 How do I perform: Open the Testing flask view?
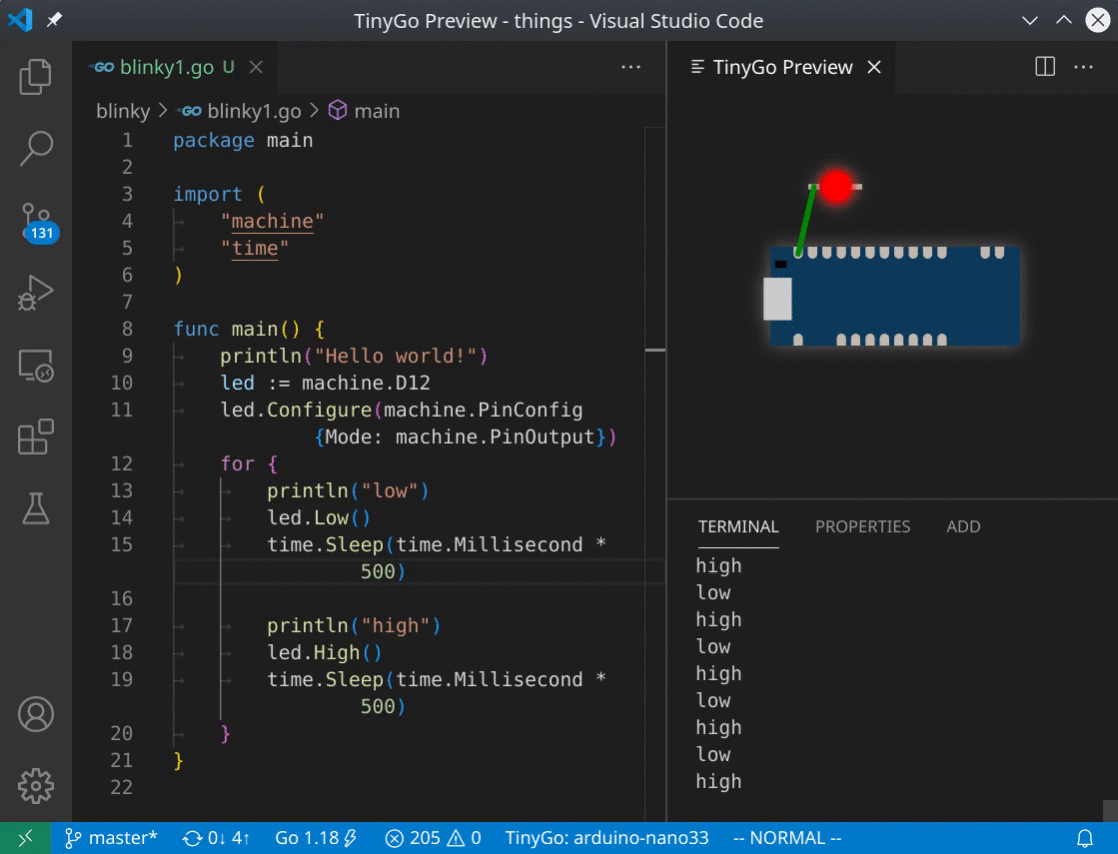tap(37, 508)
